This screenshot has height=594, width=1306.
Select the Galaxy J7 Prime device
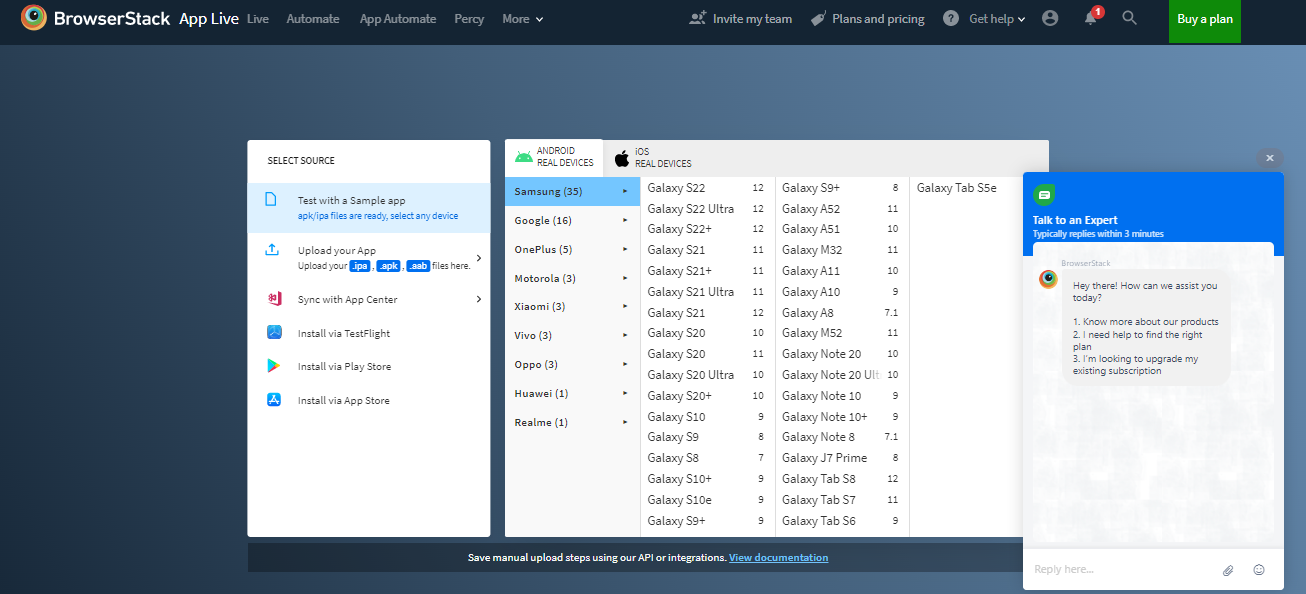point(842,458)
